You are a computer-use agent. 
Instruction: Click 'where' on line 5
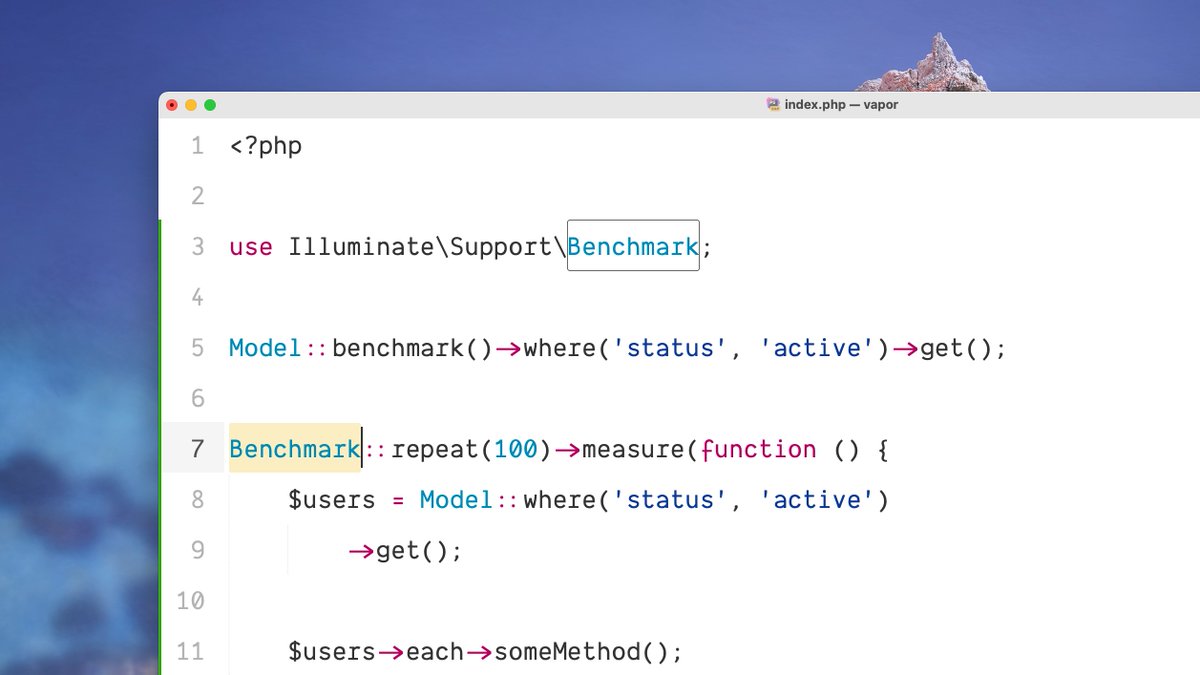(x=560, y=348)
